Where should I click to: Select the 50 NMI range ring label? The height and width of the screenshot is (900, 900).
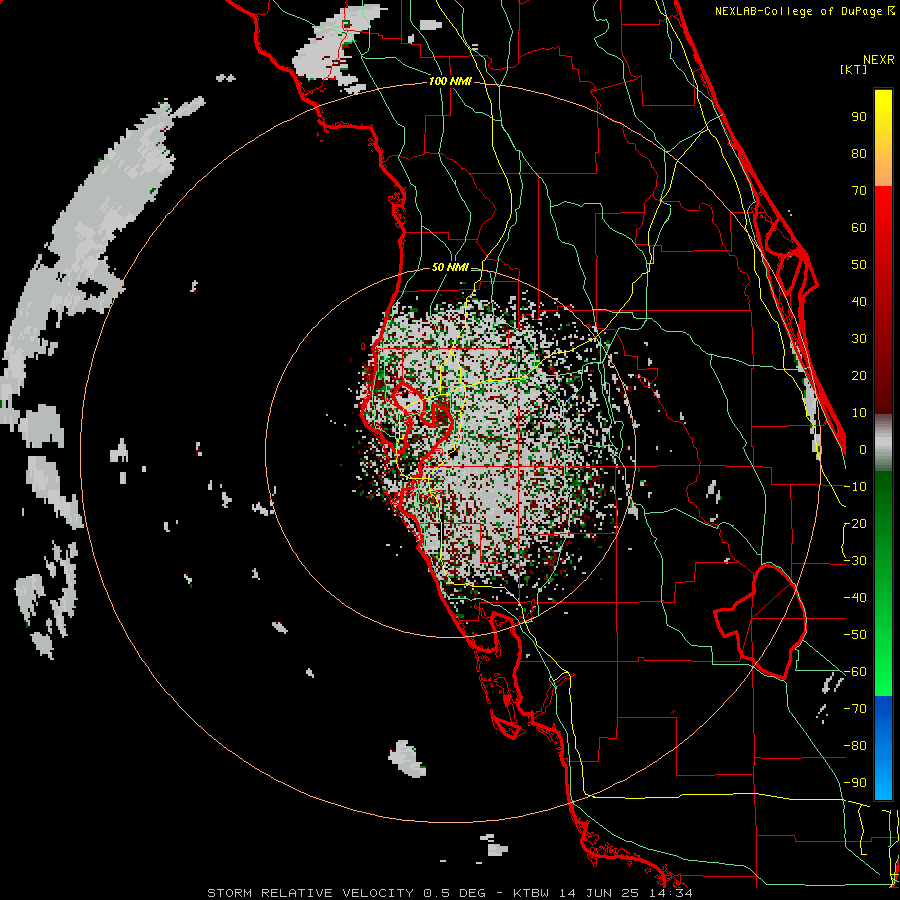(x=450, y=267)
